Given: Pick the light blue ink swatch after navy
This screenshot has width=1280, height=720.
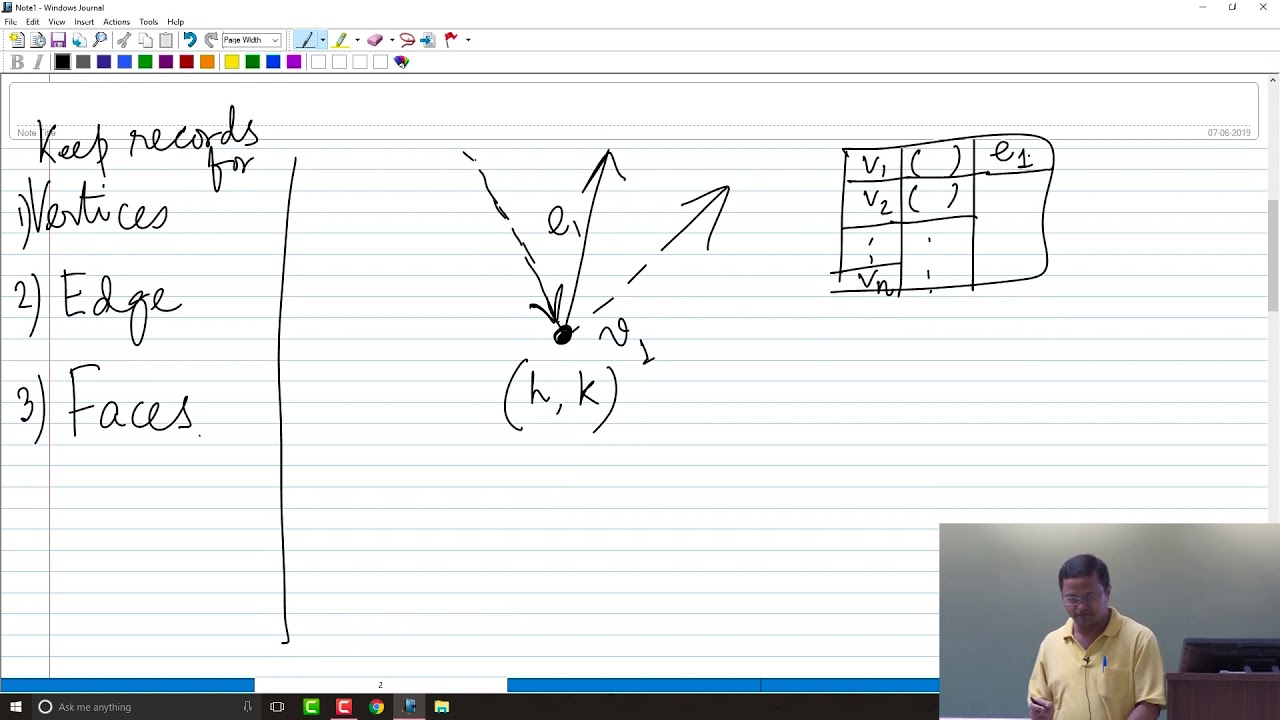Looking at the screenshot, I should [x=124, y=62].
